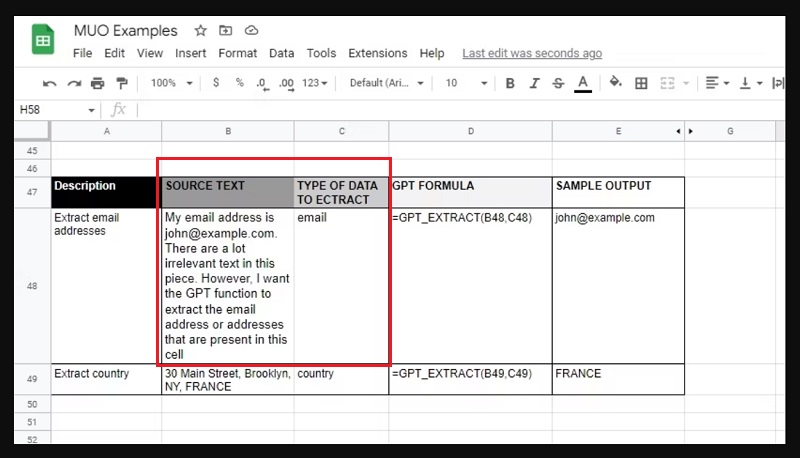Select row 47 header
The height and width of the screenshot is (458, 800).
coord(32,192)
